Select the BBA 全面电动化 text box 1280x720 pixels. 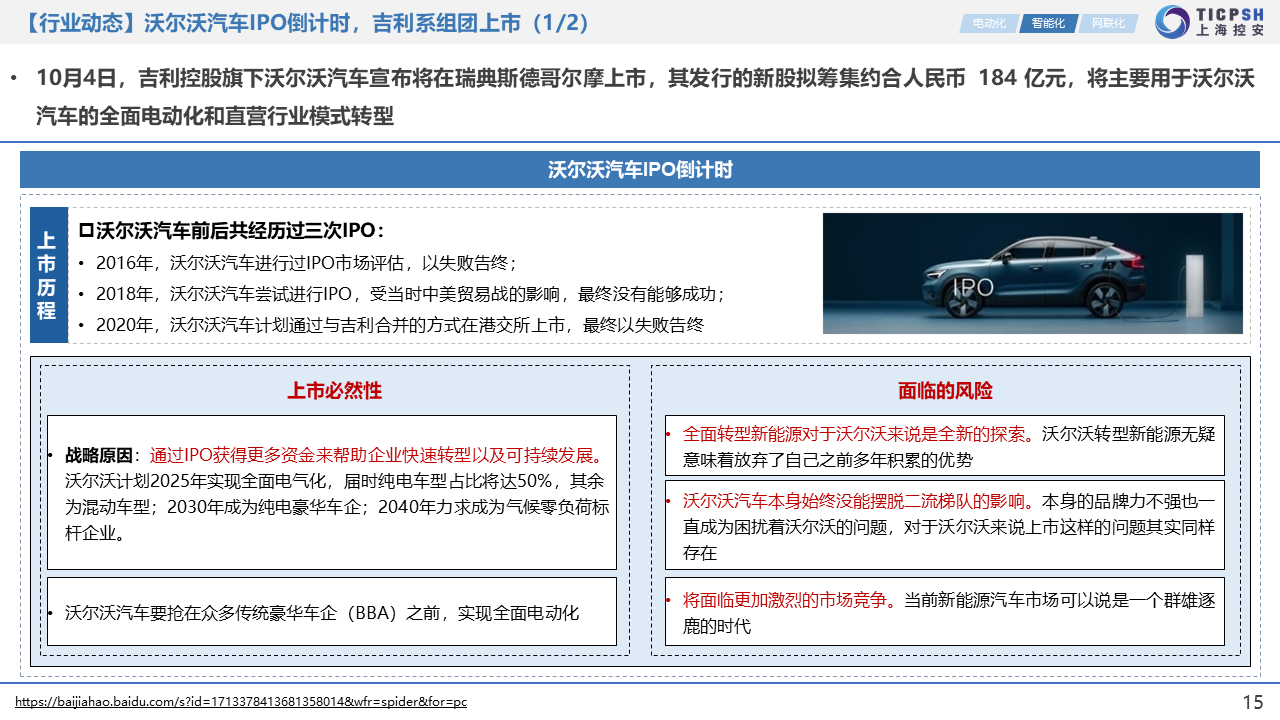(332, 612)
